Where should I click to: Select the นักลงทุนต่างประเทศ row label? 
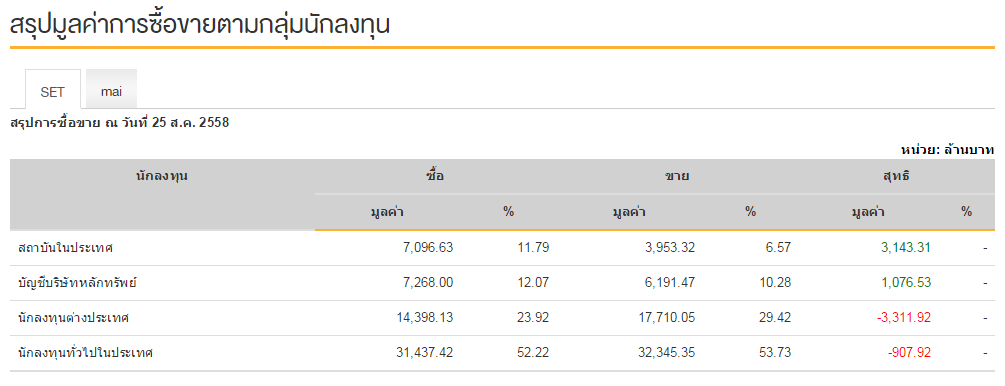point(74,317)
